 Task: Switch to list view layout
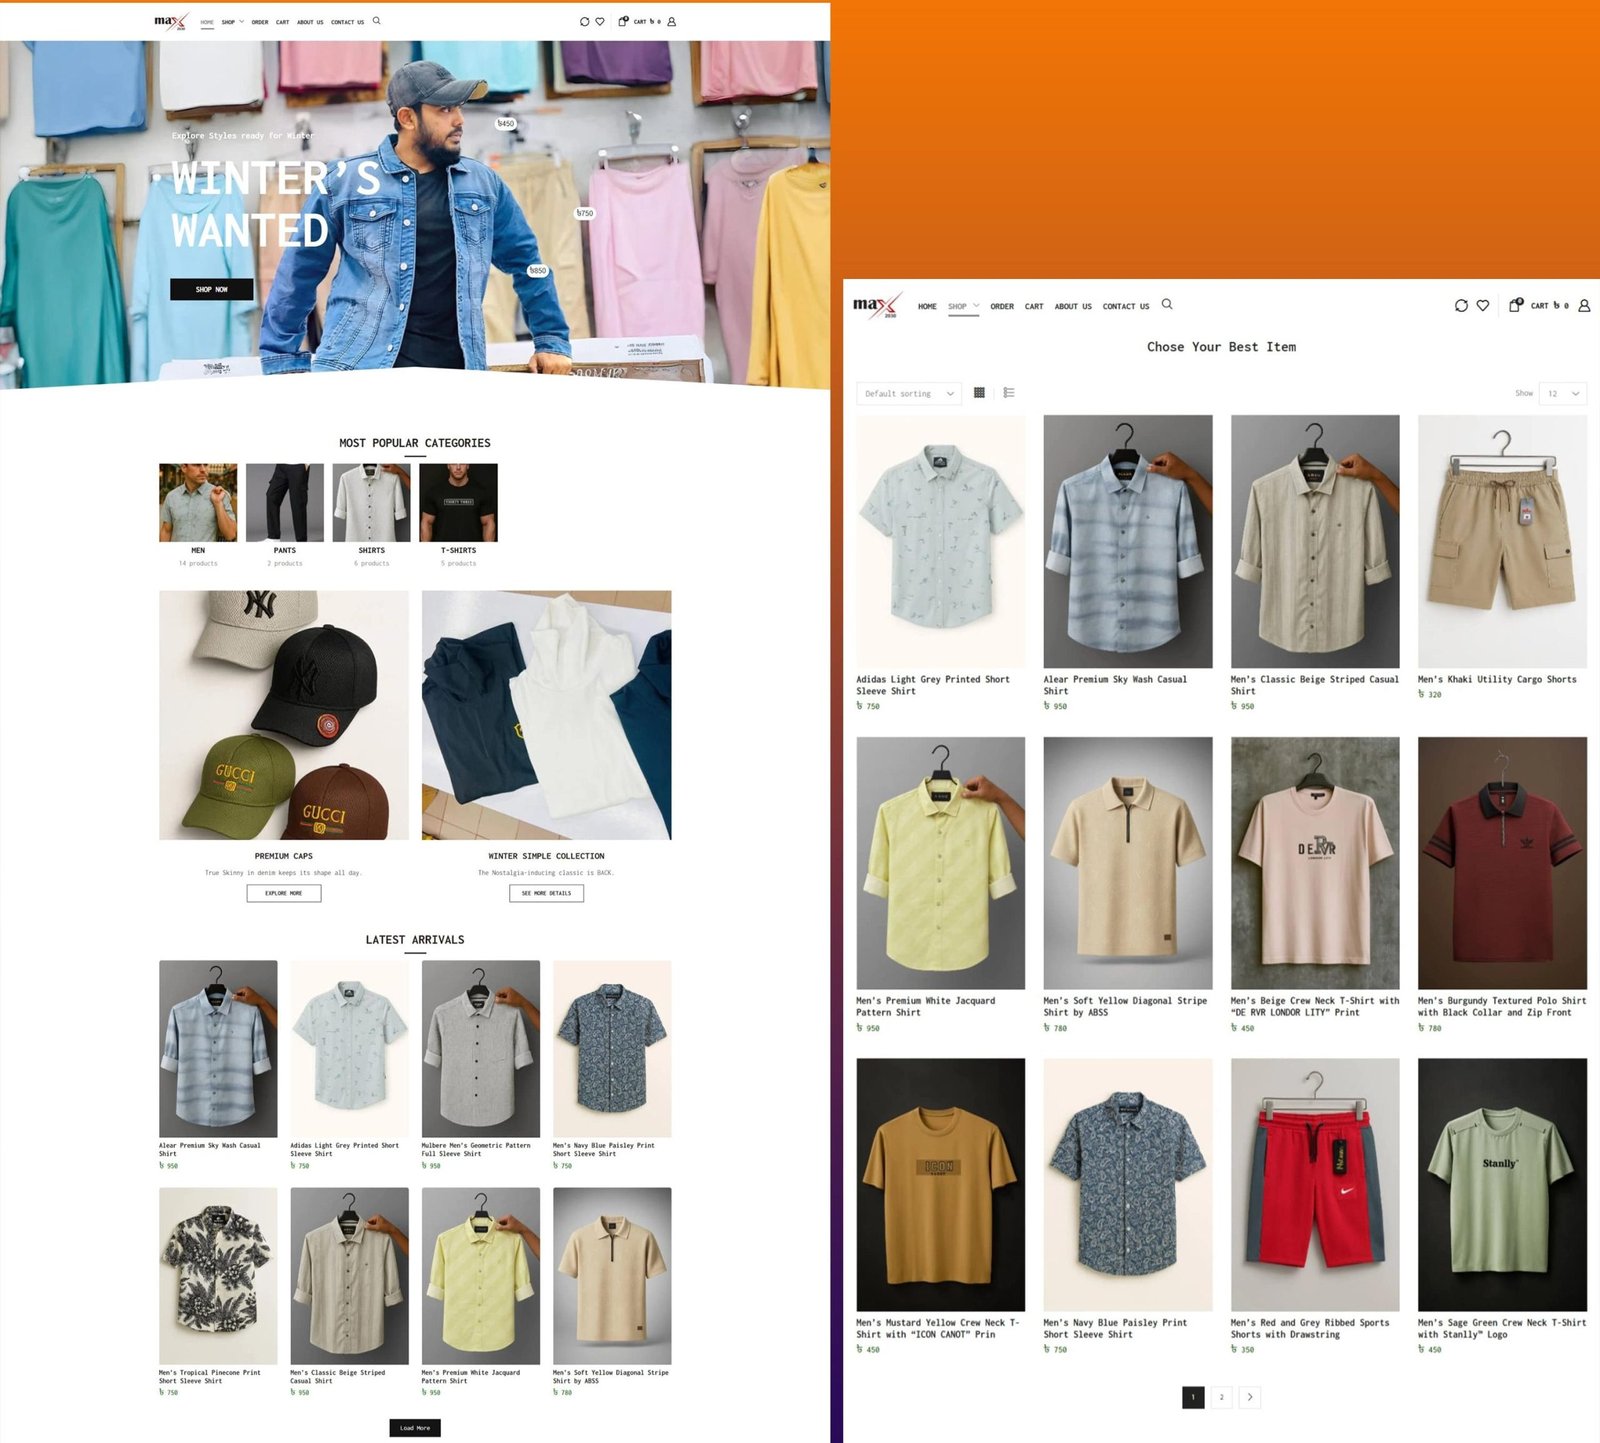point(1009,393)
